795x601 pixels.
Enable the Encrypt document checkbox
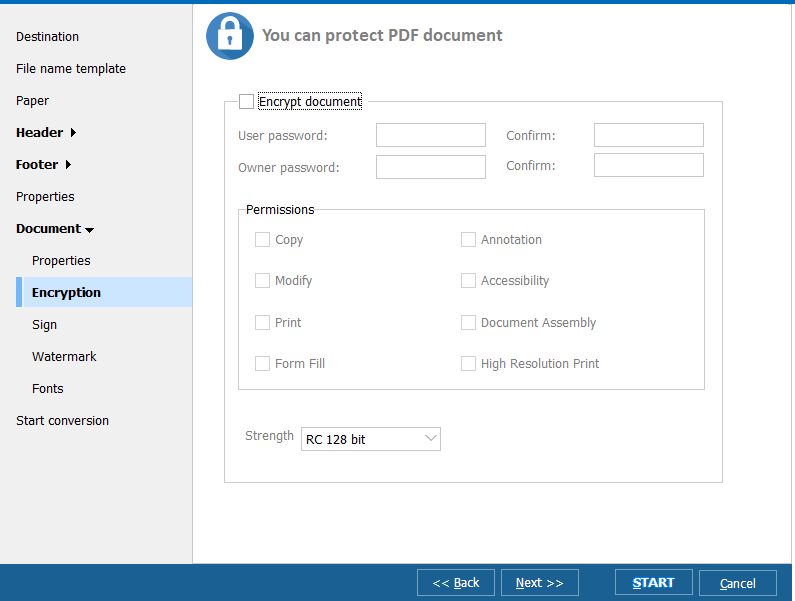pos(247,101)
